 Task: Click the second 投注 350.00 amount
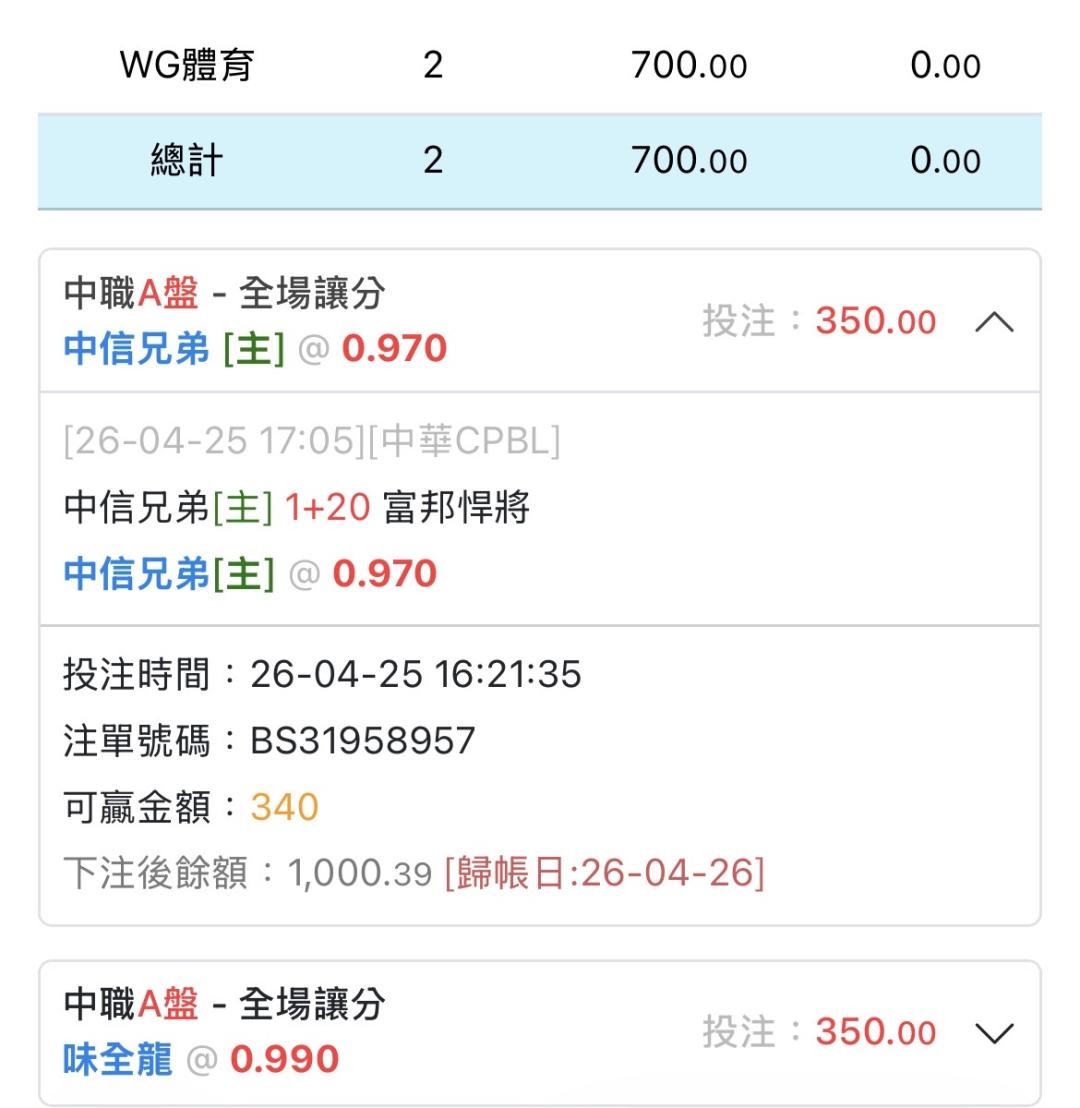click(875, 1033)
